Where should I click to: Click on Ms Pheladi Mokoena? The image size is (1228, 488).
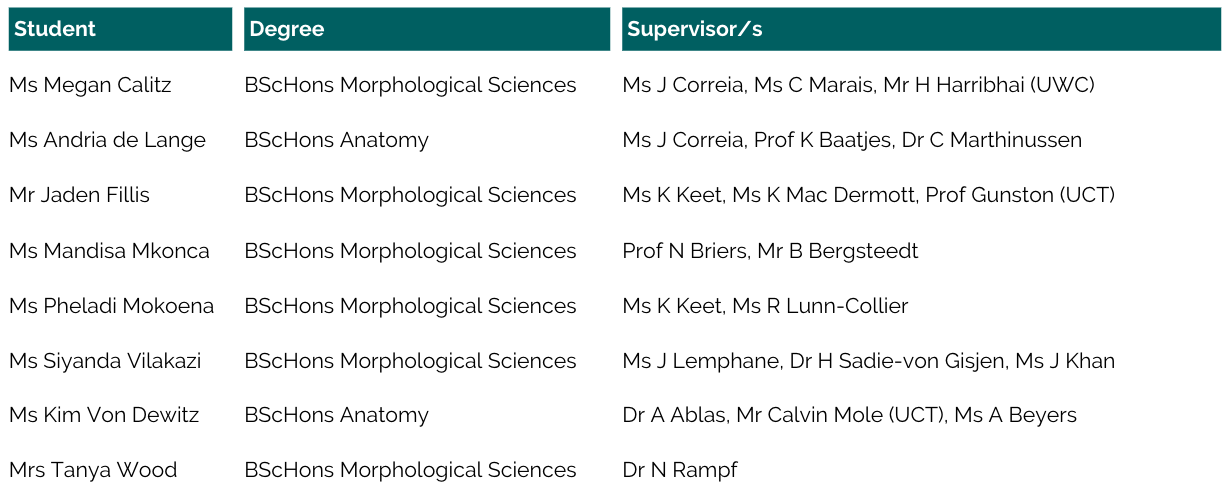pyautogui.click(x=111, y=305)
